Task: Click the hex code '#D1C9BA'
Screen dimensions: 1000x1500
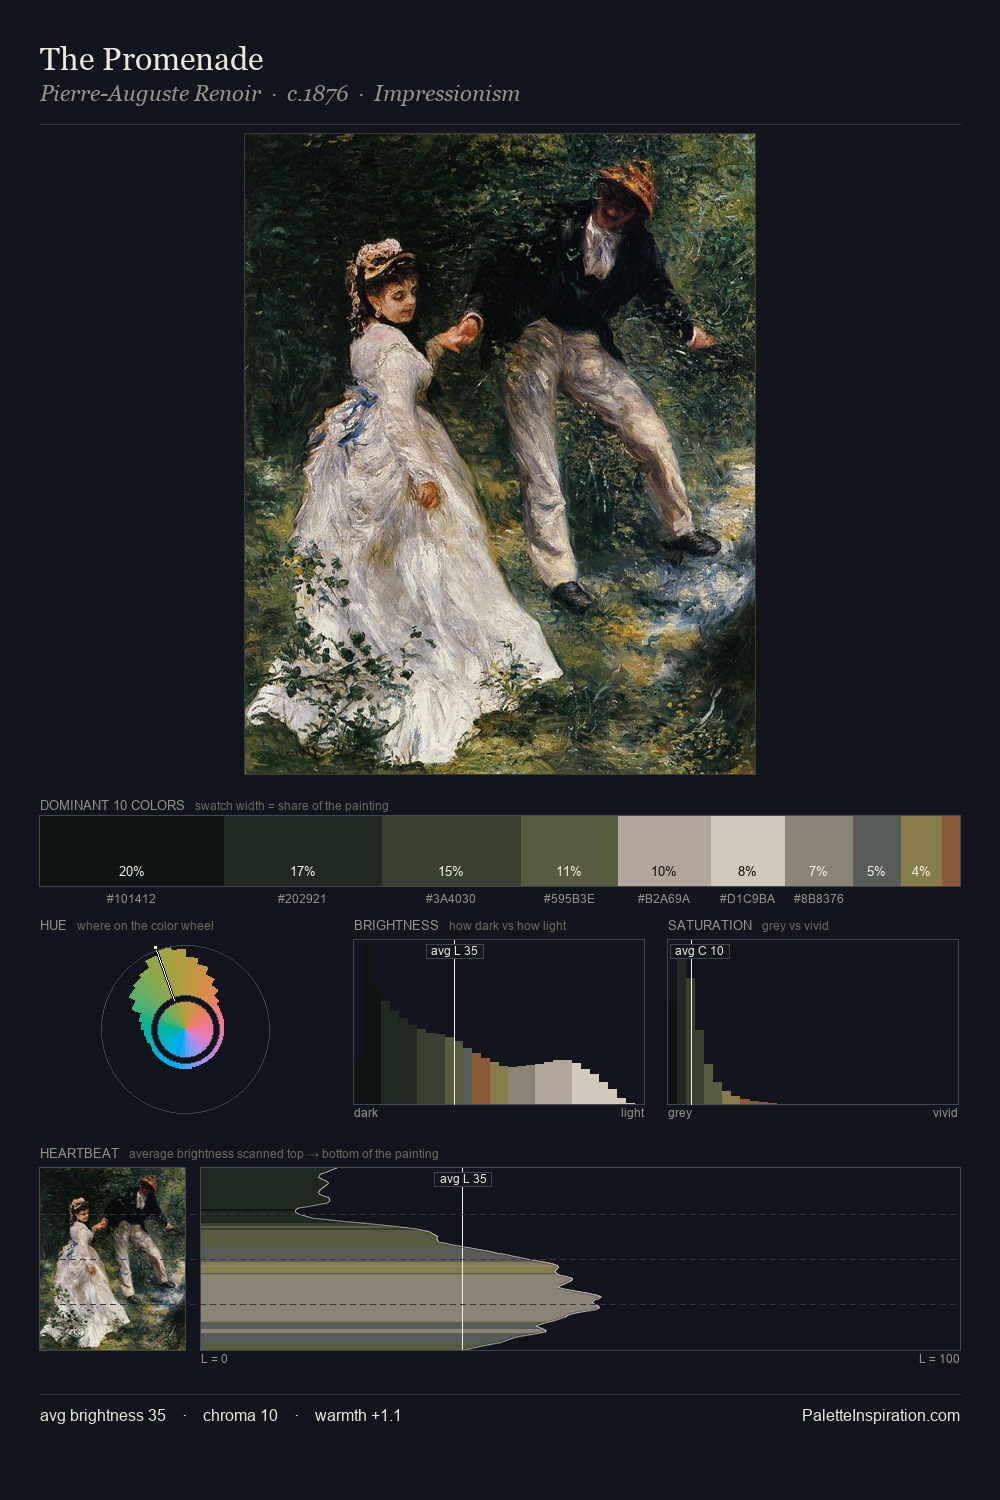Action: [747, 899]
